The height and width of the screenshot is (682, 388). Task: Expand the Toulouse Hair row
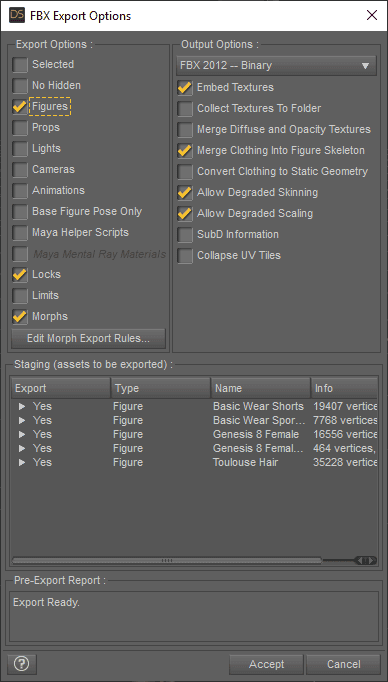point(22,462)
